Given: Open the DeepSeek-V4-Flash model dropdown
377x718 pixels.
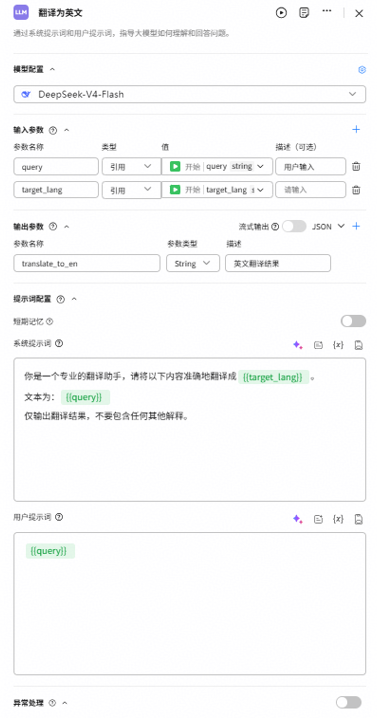Looking at the screenshot, I should point(190,94).
